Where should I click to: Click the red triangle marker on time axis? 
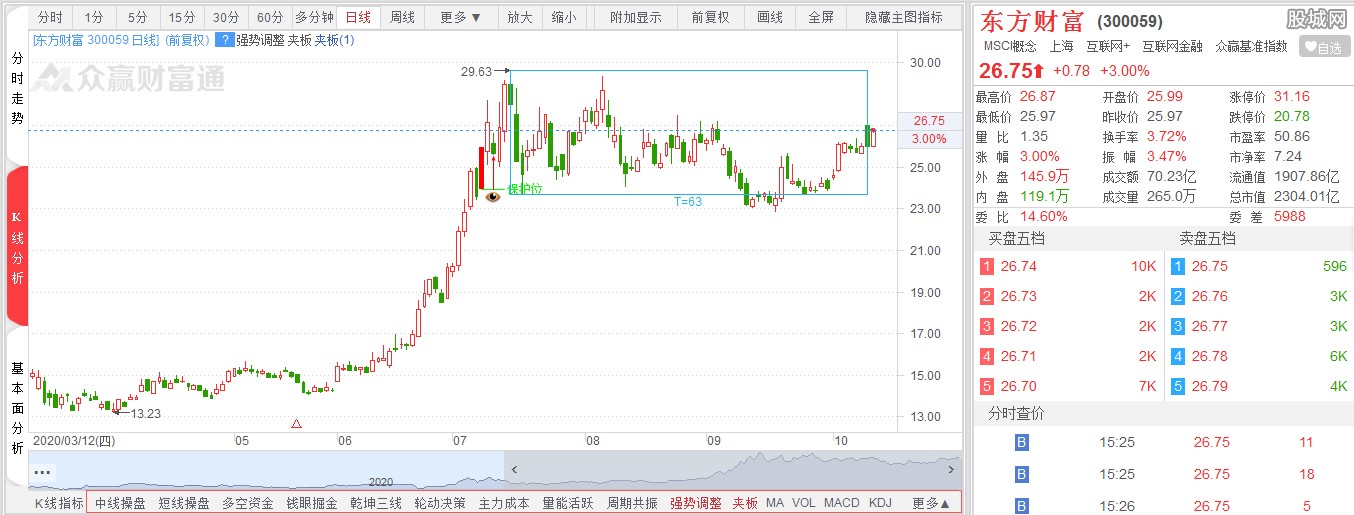296,424
